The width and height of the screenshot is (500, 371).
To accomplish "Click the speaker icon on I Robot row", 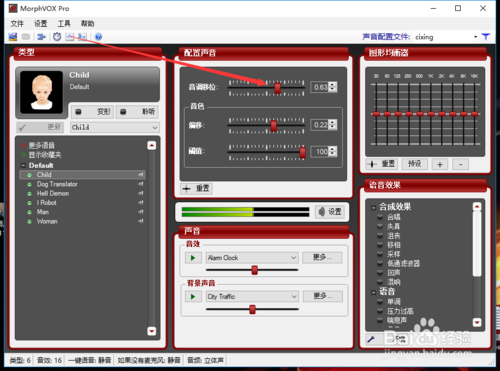I will pyautogui.click(x=141, y=203).
